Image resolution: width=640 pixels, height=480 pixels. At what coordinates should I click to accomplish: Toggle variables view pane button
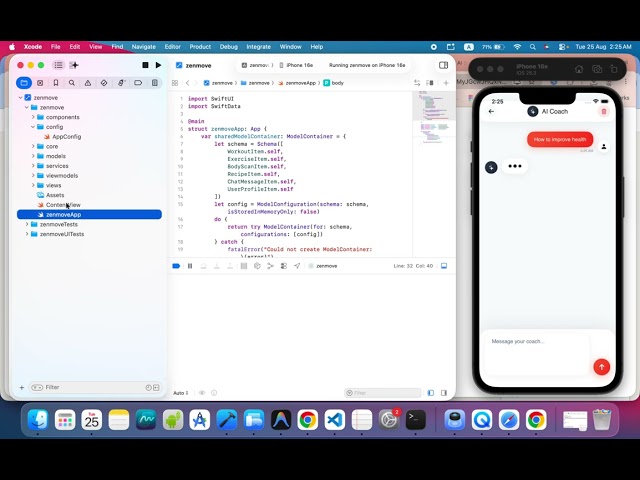pyautogui.click(x=431, y=393)
